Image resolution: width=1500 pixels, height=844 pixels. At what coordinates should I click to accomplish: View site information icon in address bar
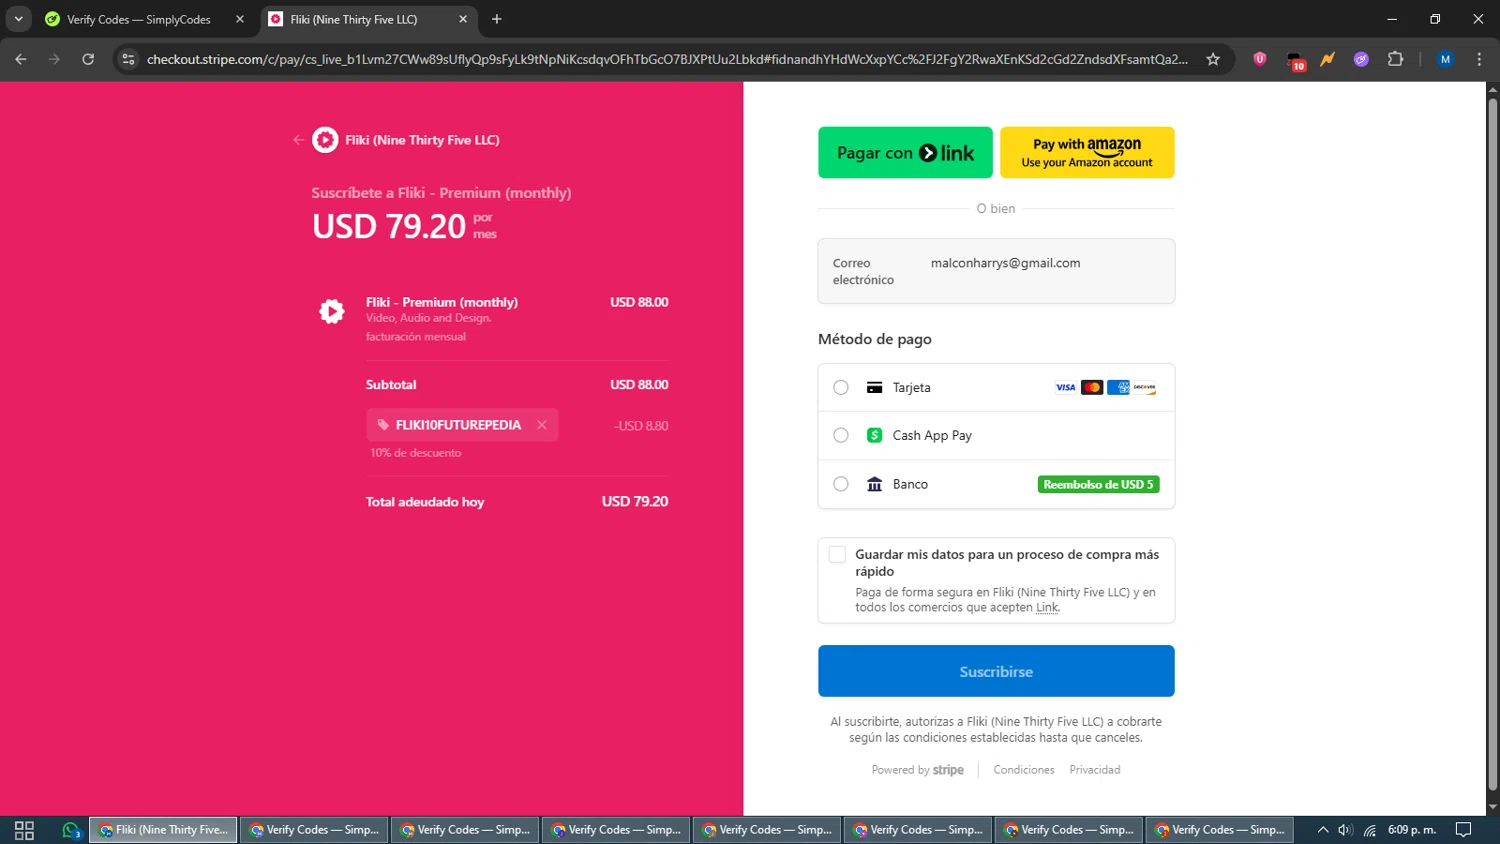128,59
